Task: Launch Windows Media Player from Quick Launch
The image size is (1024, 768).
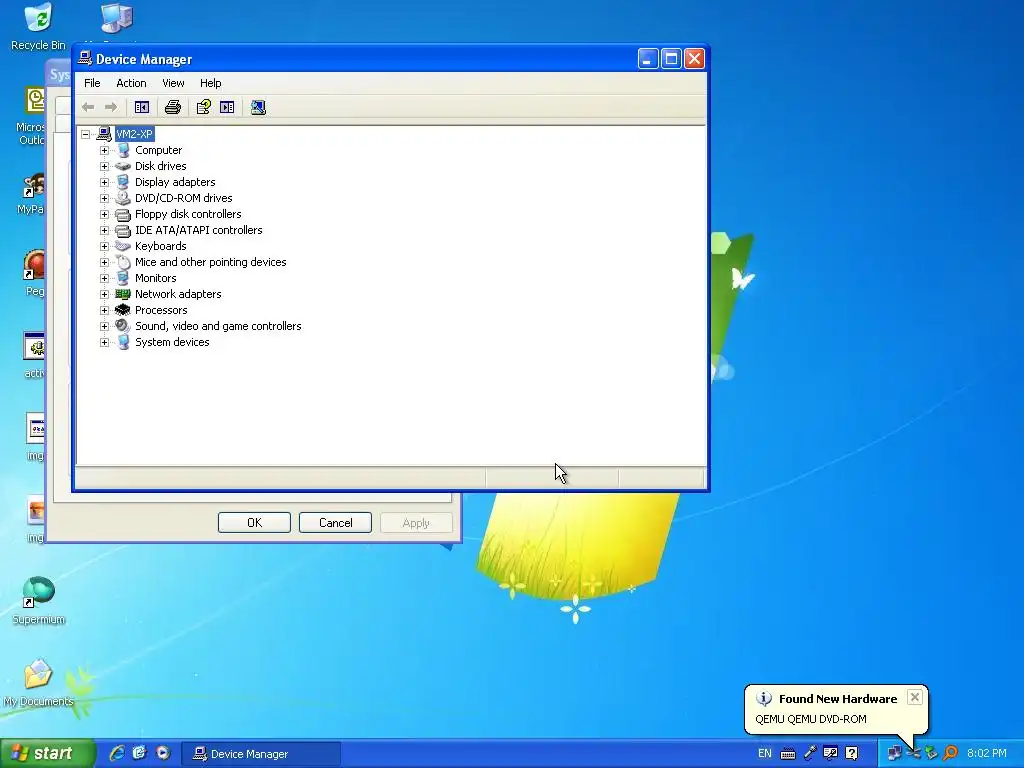Action: coord(163,753)
